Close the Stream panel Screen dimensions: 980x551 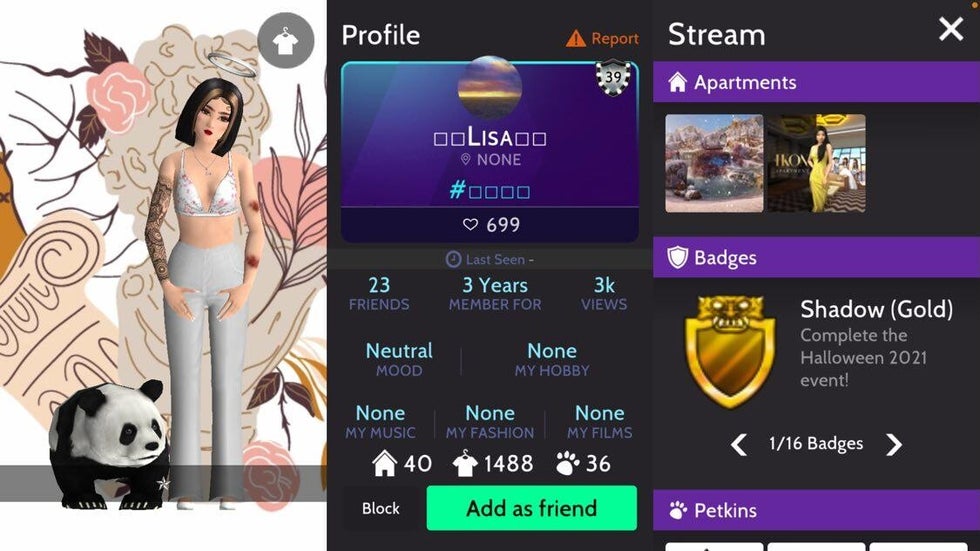951,29
